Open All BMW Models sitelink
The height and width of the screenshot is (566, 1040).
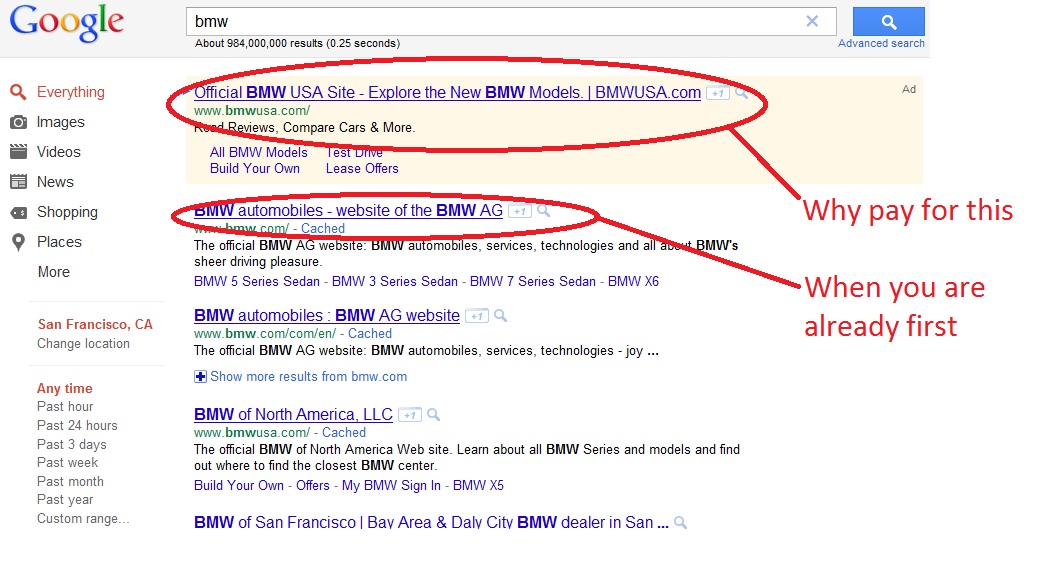point(259,152)
